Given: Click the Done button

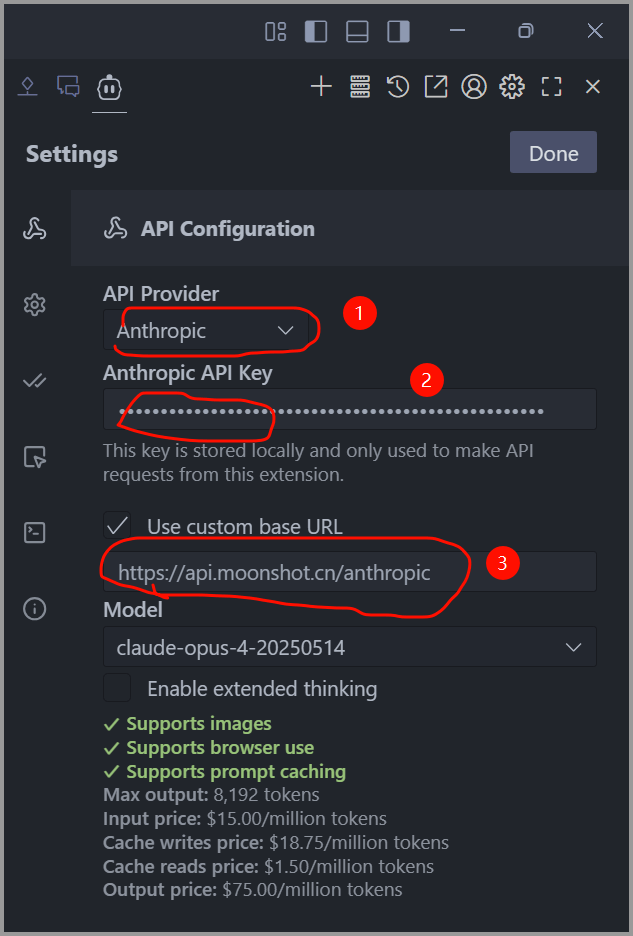Looking at the screenshot, I should point(553,153).
